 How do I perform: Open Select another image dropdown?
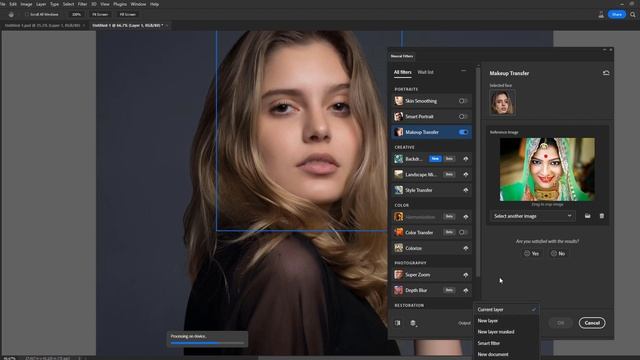pos(533,216)
